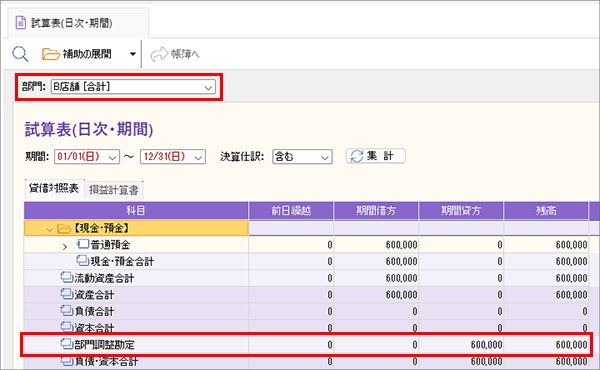Expand the 普通預金 row chevron
The image size is (600, 370).
65,247
